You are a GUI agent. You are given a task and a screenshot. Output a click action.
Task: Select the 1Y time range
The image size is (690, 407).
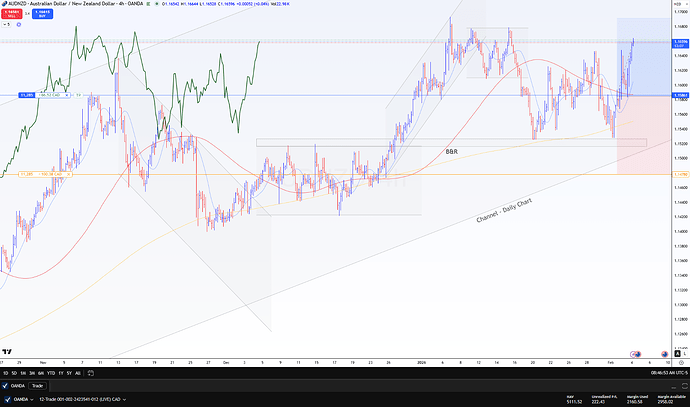[61, 373]
